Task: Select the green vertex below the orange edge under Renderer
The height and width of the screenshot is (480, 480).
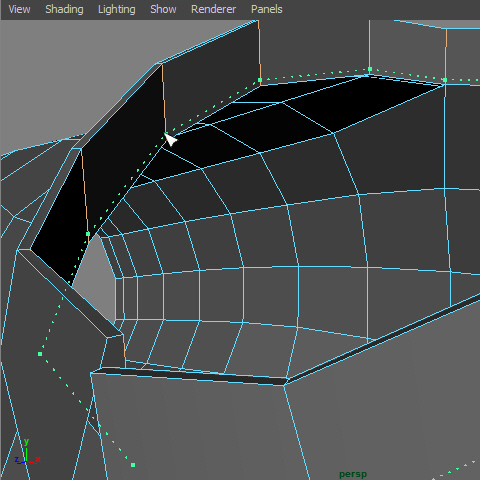Action: click(x=260, y=80)
